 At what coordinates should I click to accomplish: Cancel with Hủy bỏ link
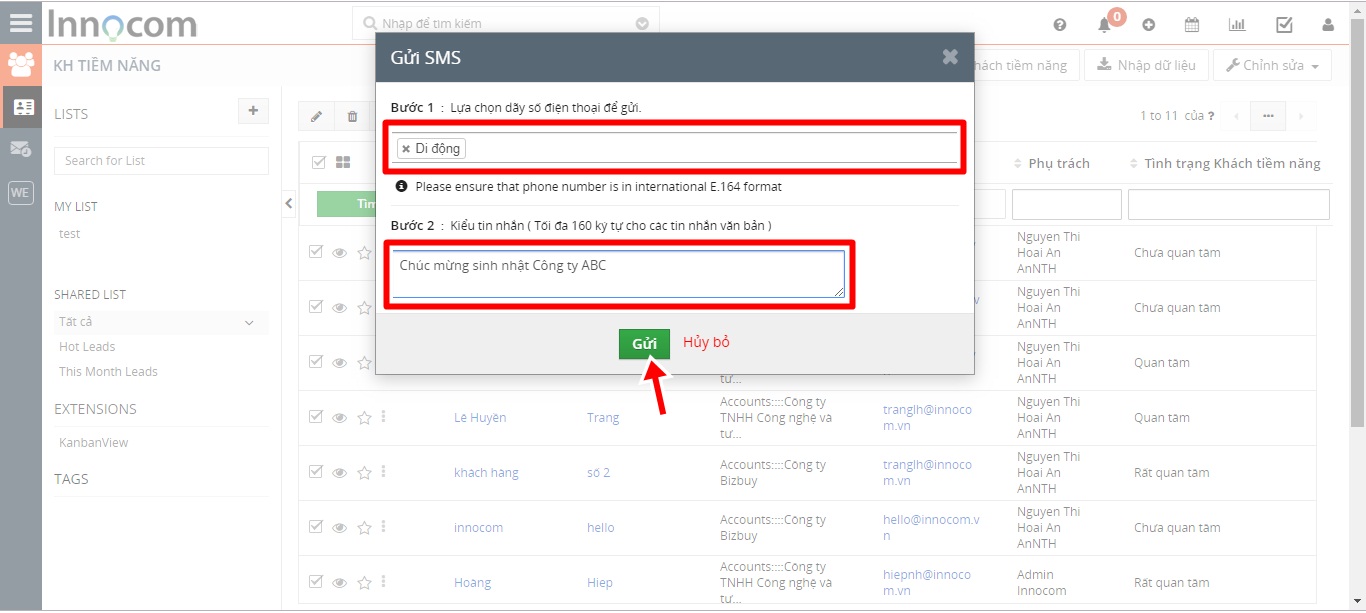click(706, 342)
